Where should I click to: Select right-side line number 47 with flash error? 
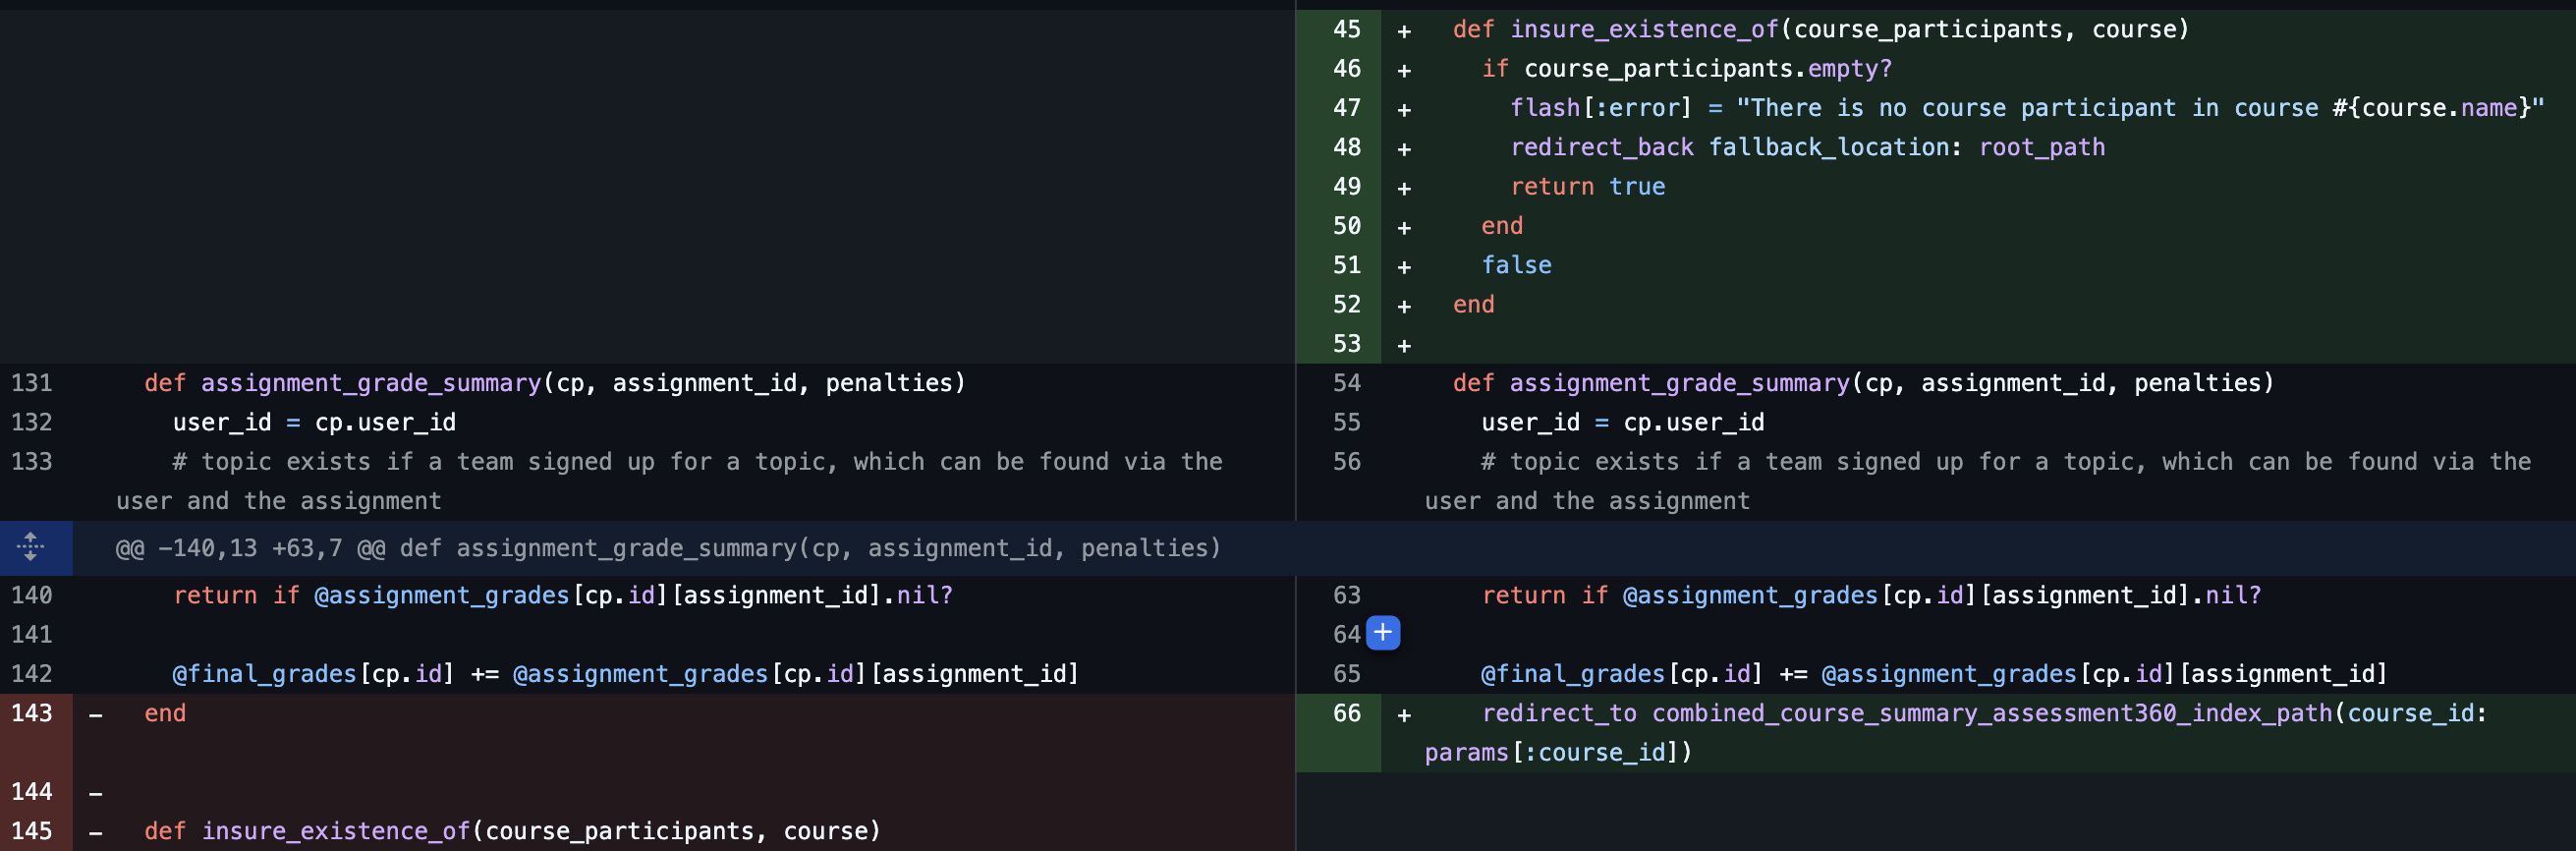pyautogui.click(x=1346, y=108)
